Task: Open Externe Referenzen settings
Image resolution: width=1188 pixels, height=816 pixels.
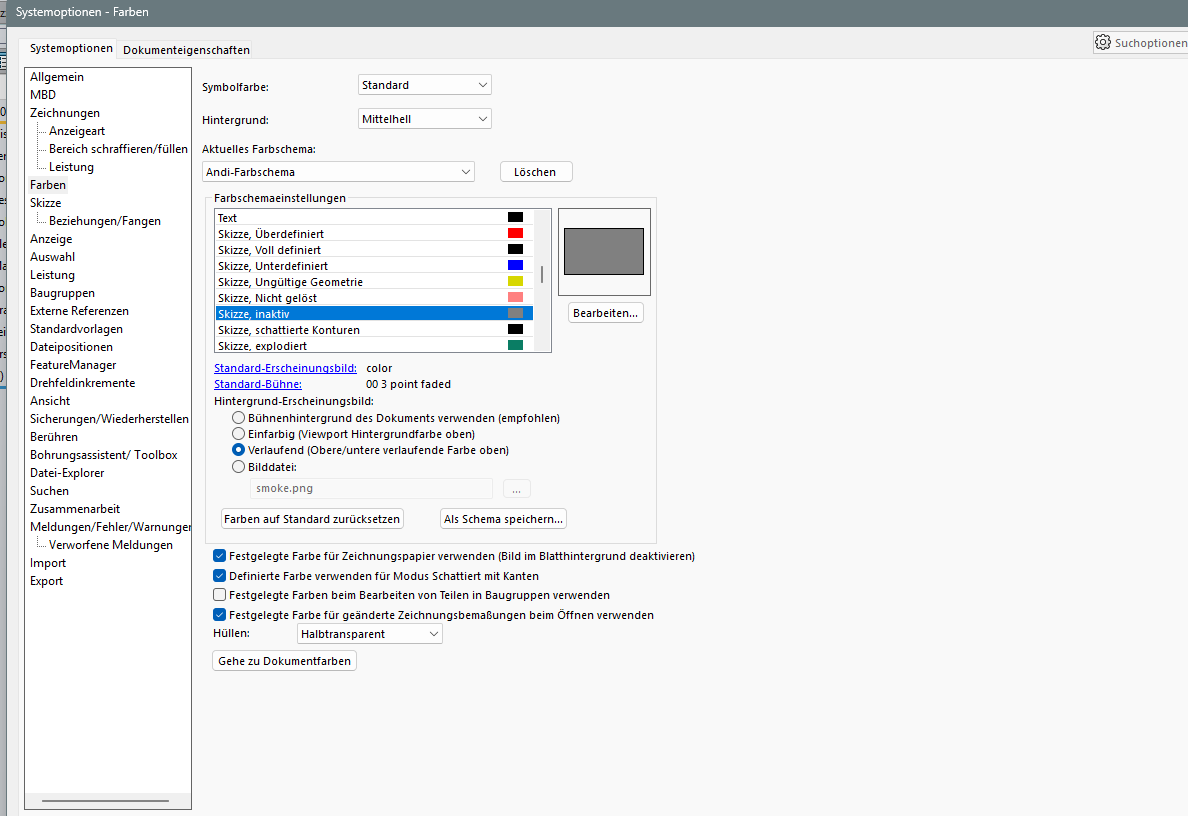Action: point(80,311)
